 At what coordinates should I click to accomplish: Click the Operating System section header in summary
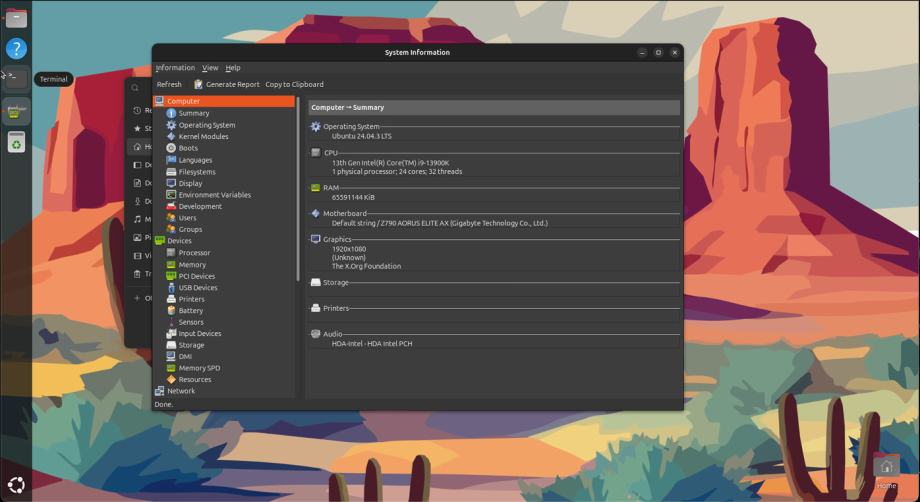(351, 126)
